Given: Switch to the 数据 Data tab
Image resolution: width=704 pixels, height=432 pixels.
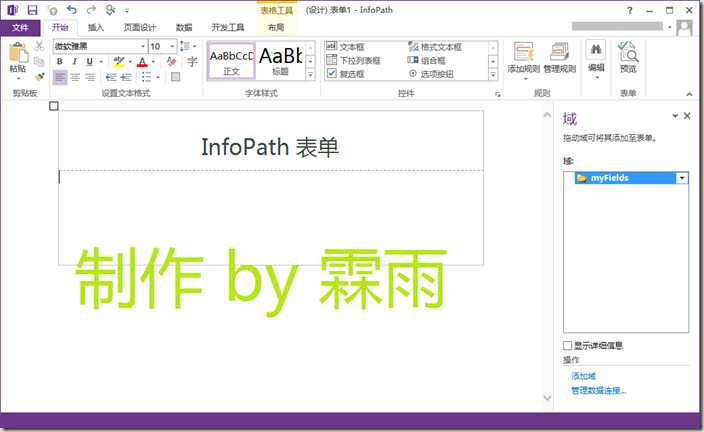Looking at the screenshot, I should click(184, 27).
